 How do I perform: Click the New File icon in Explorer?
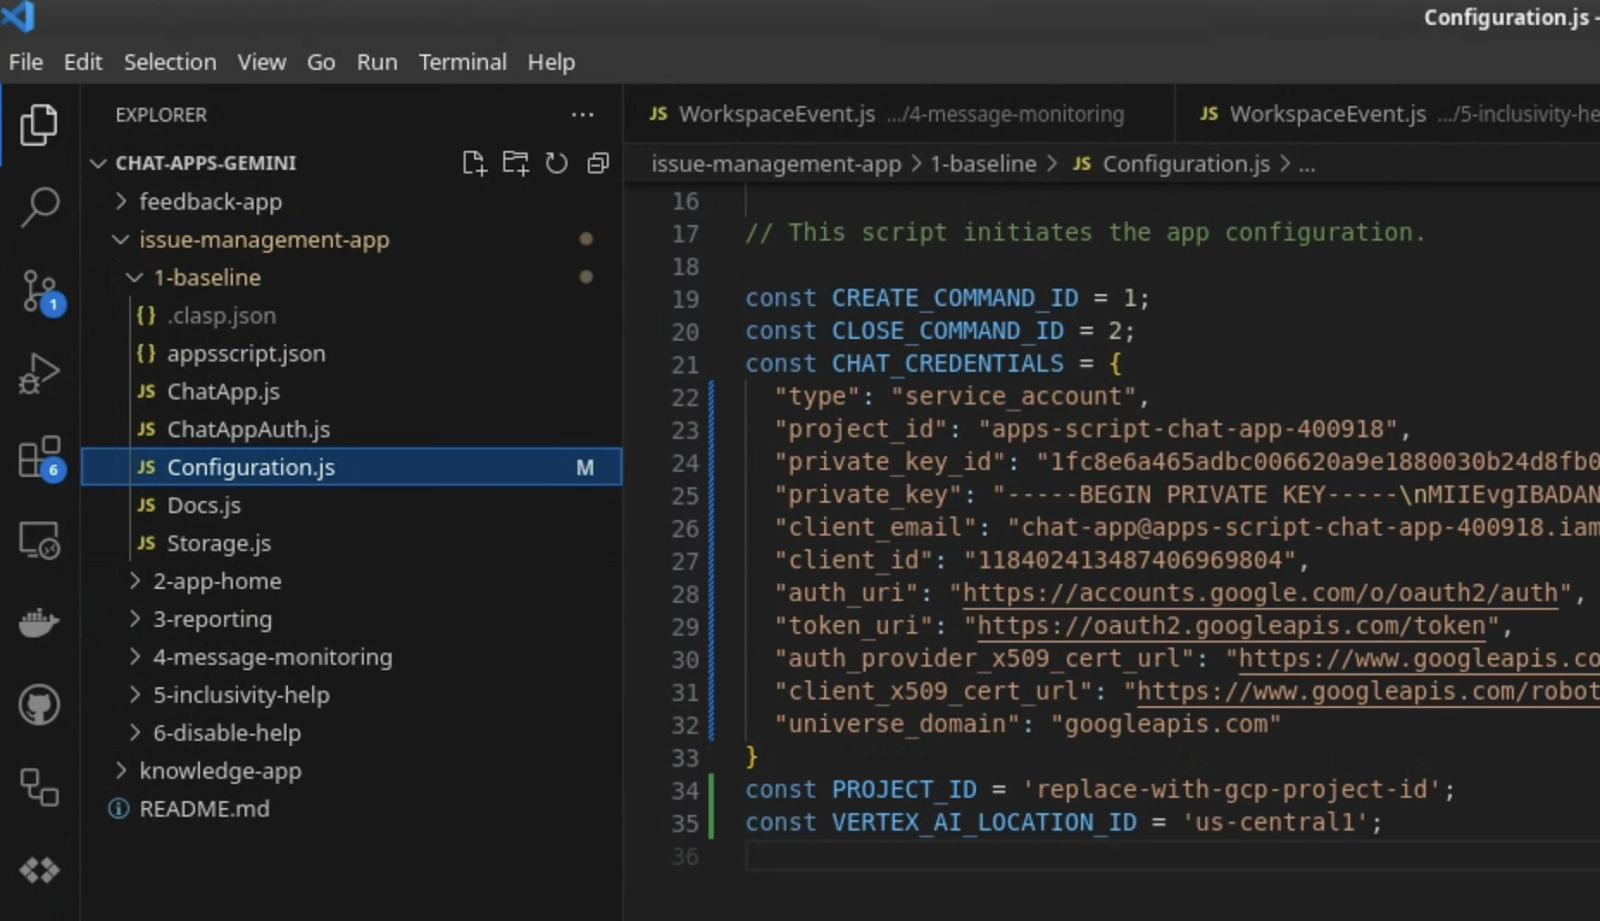point(474,163)
